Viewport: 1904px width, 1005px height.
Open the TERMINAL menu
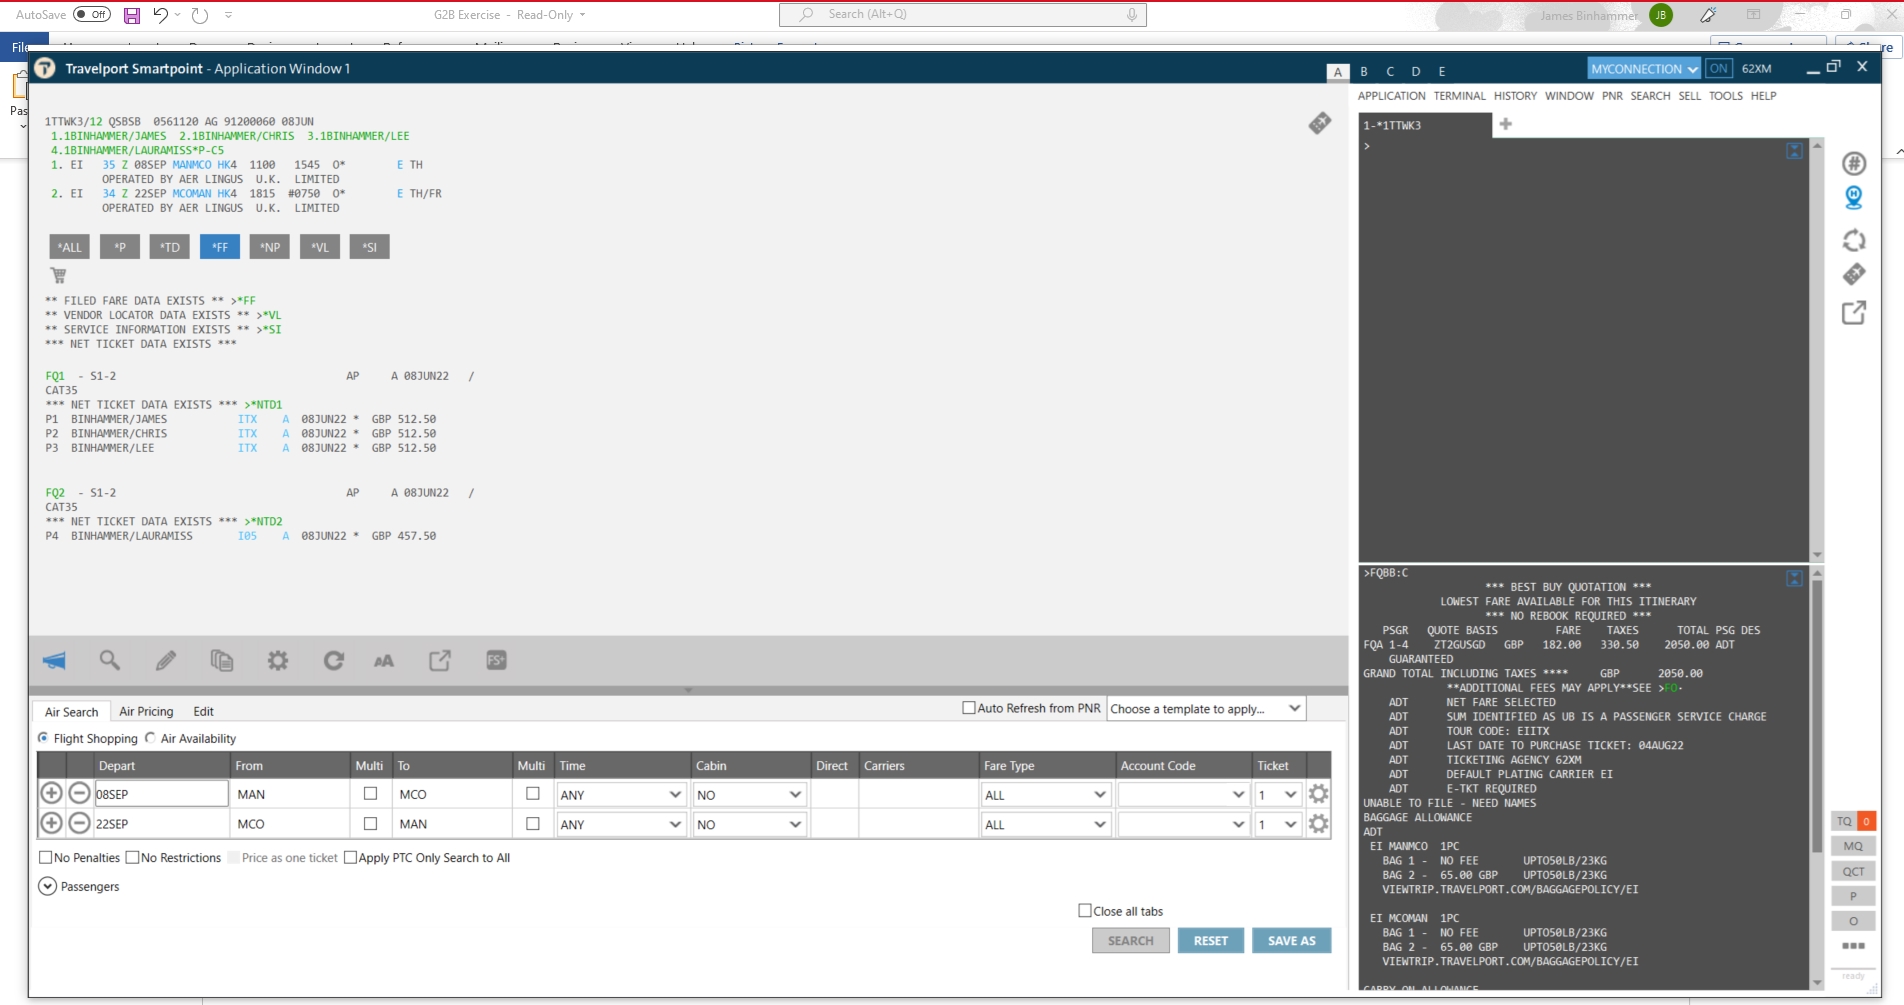pos(1459,96)
